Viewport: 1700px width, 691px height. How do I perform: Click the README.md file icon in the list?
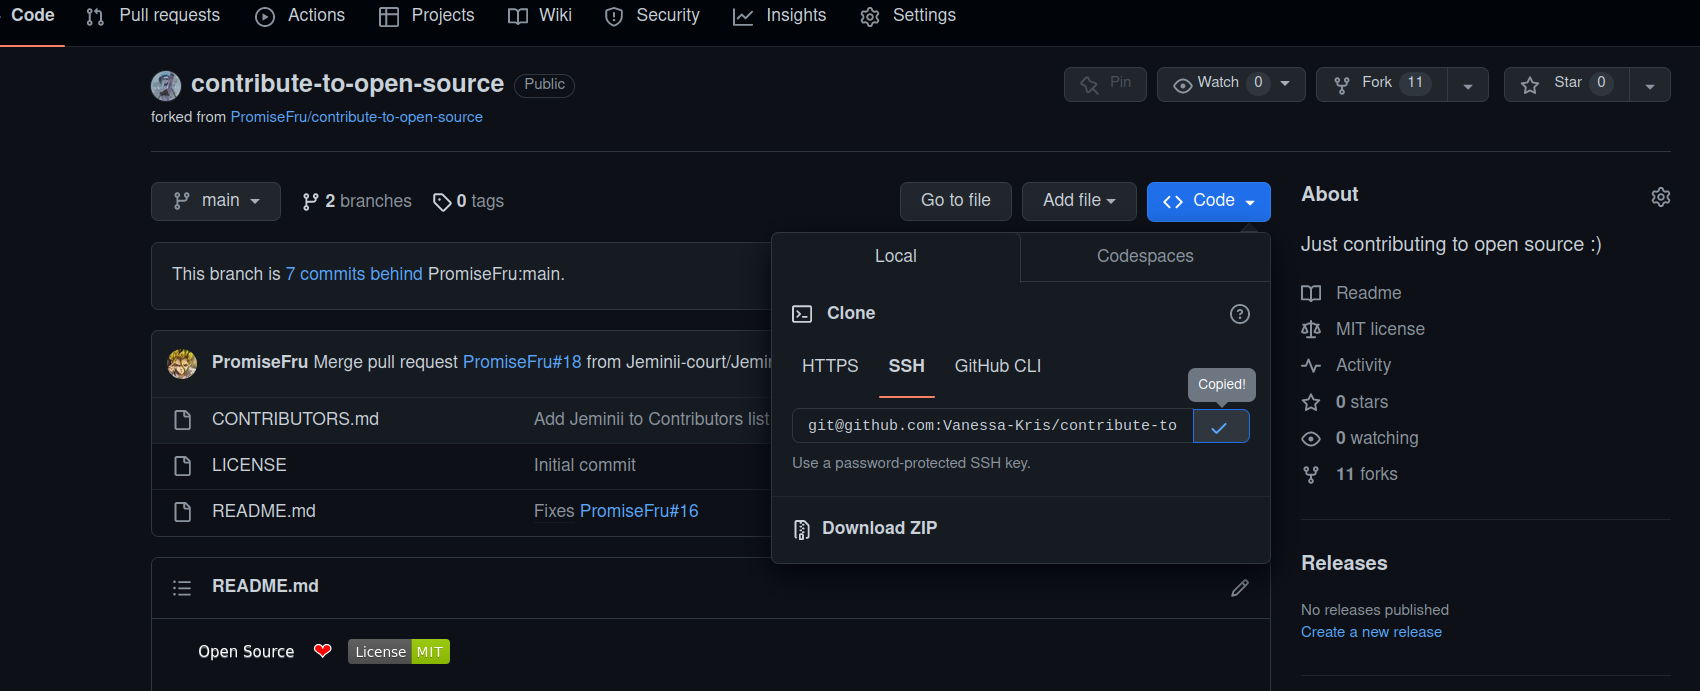point(182,512)
